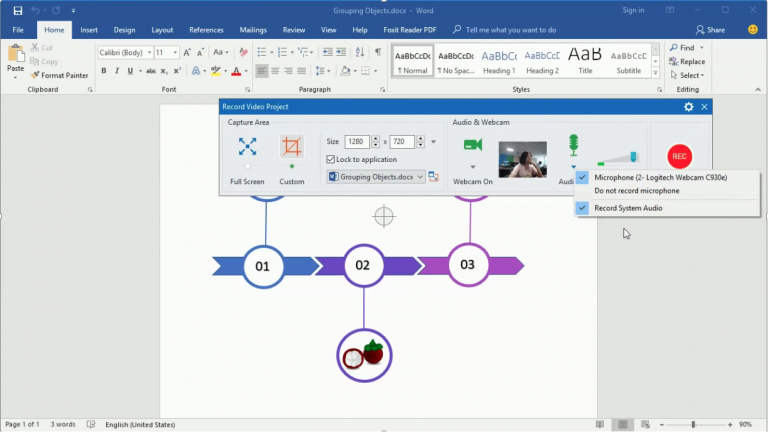Click the zoom slider in status bar

coord(693,425)
